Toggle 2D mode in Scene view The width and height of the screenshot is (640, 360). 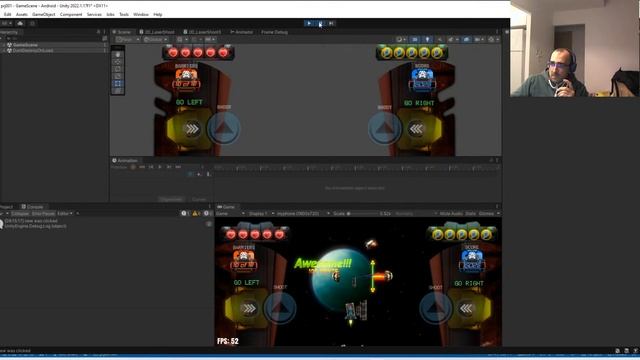pos(415,40)
